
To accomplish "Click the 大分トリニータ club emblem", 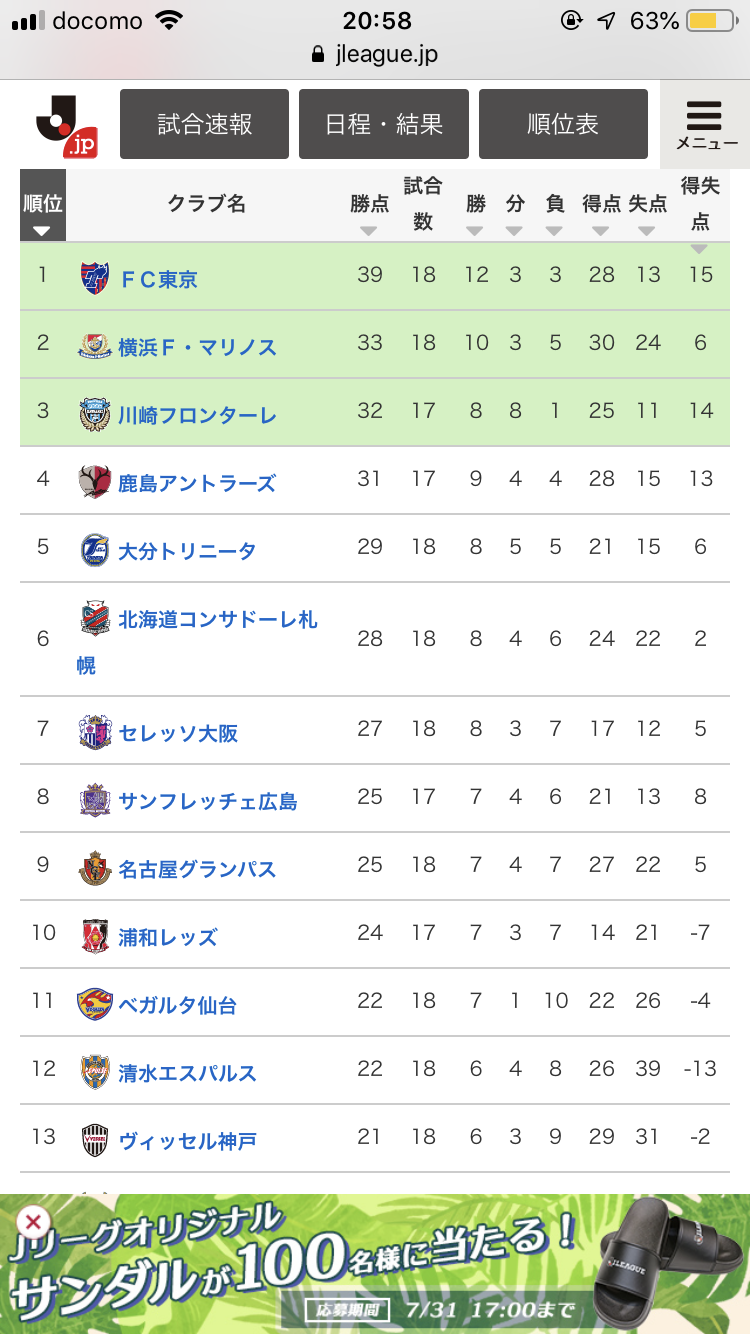I will tap(95, 550).
